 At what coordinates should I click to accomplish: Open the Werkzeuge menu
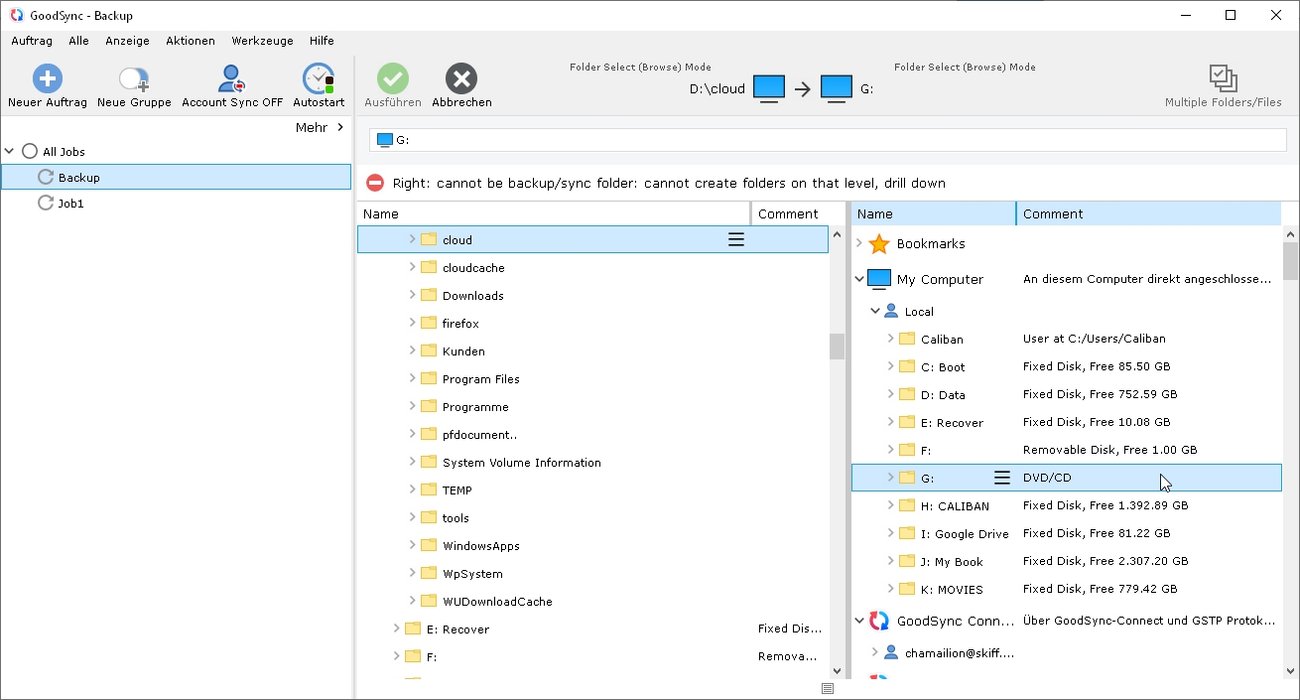tap(262, 41)
